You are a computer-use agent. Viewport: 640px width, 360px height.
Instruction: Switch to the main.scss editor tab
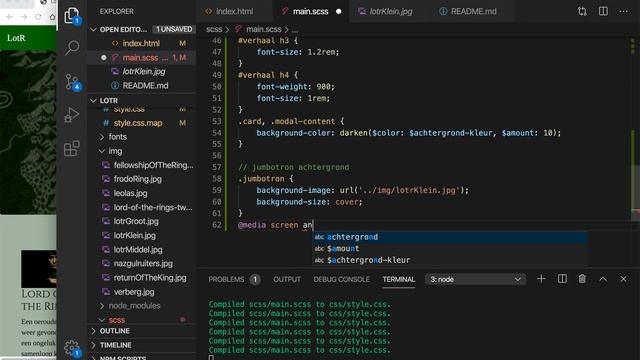311,11
